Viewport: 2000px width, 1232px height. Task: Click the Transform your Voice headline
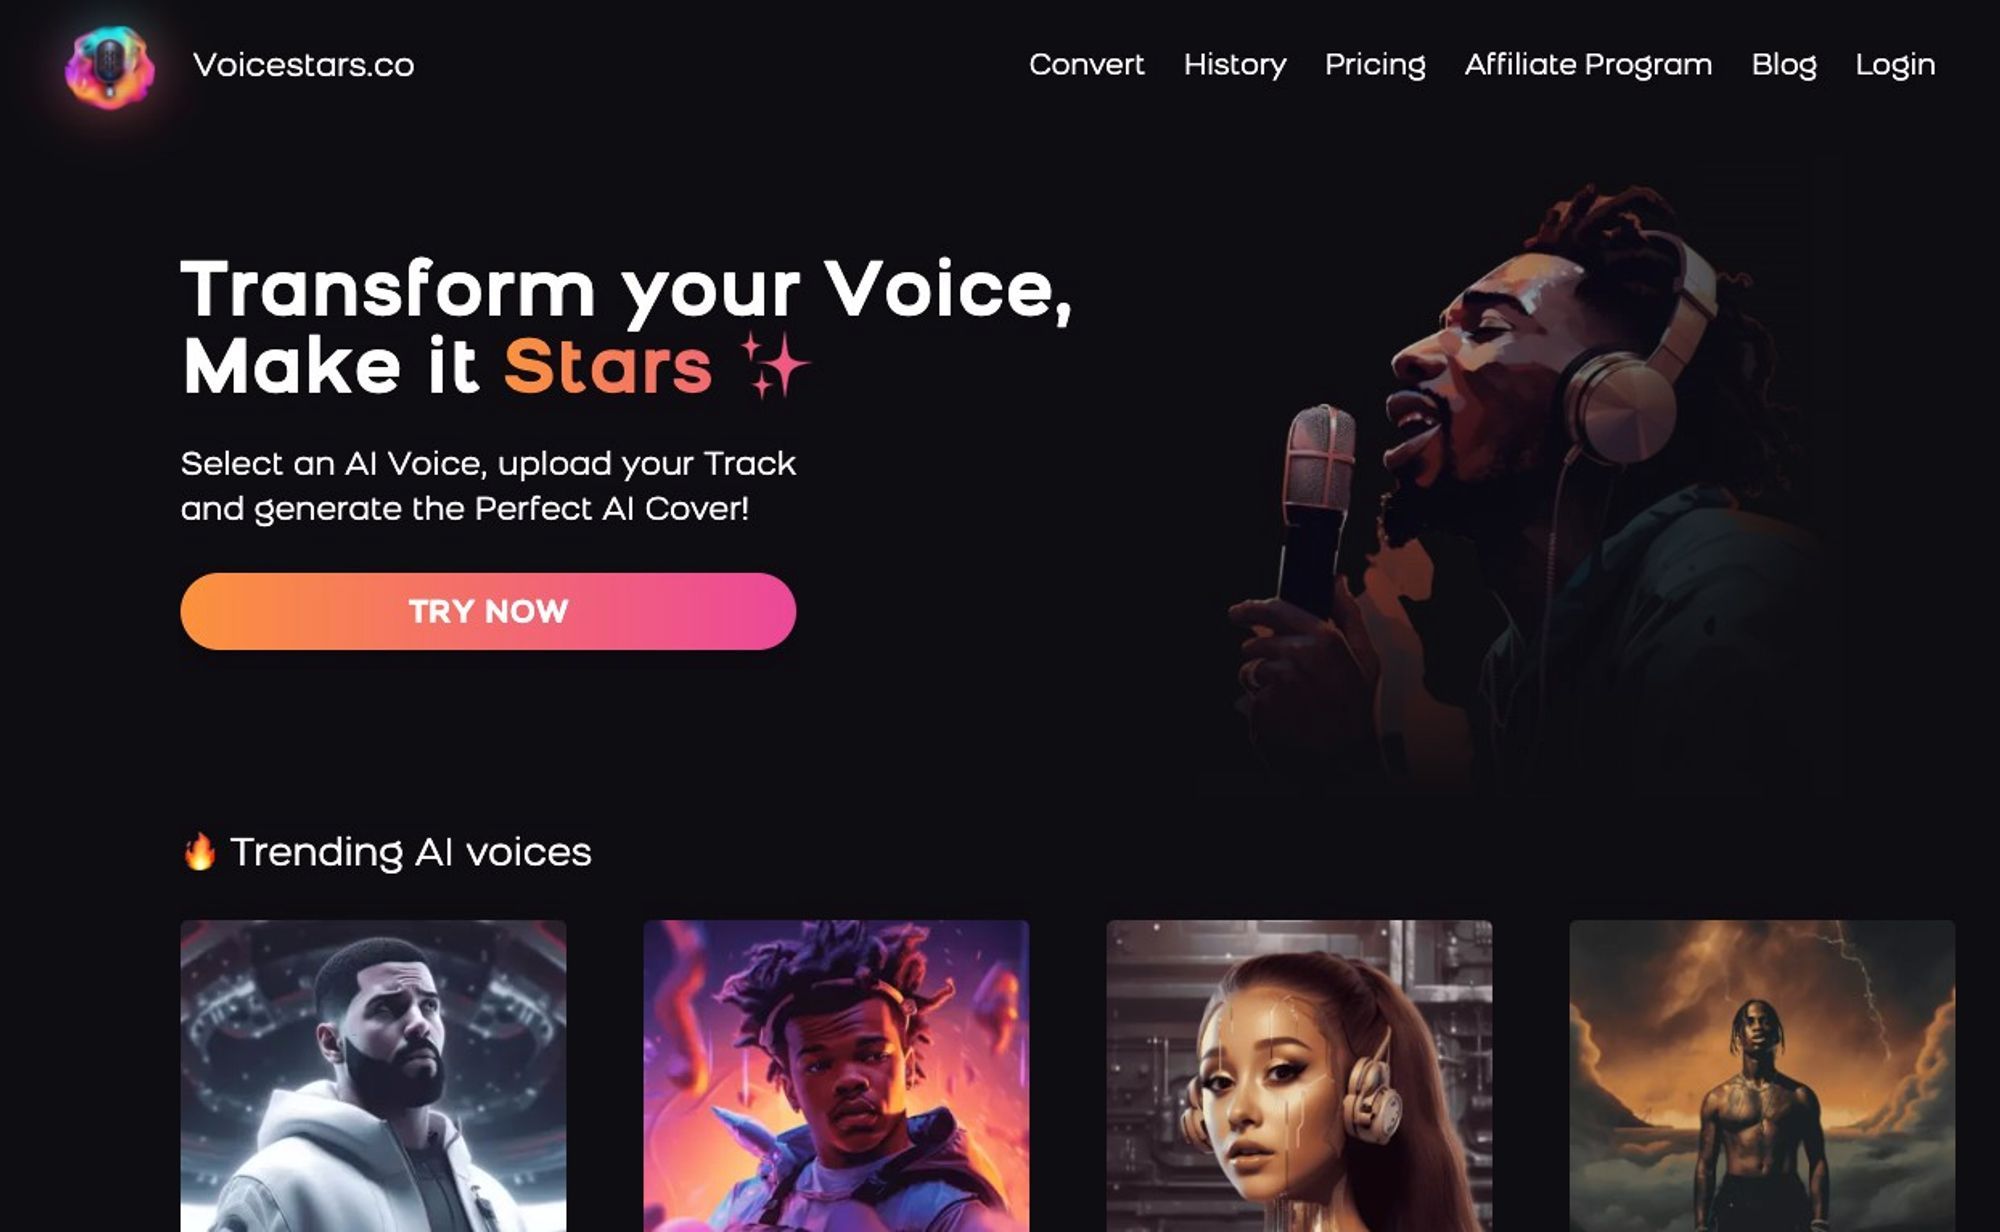coord(626,328)
